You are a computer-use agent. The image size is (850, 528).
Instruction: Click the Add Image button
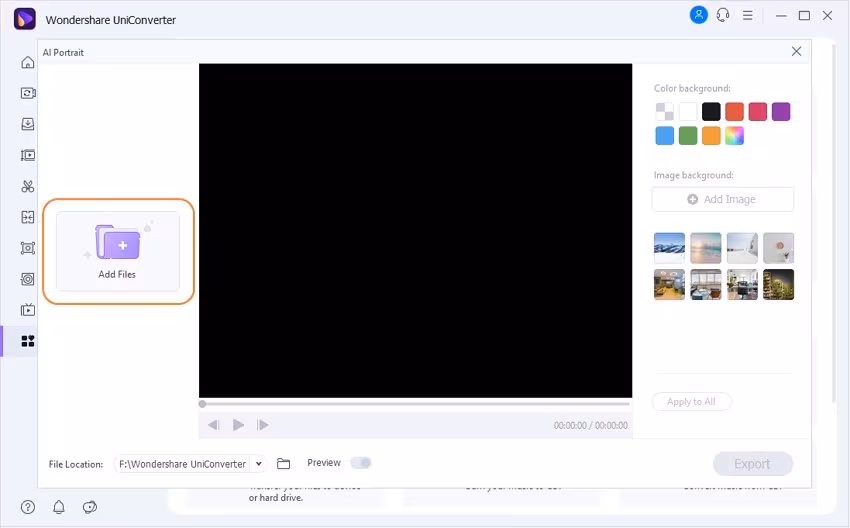point(723,199)
